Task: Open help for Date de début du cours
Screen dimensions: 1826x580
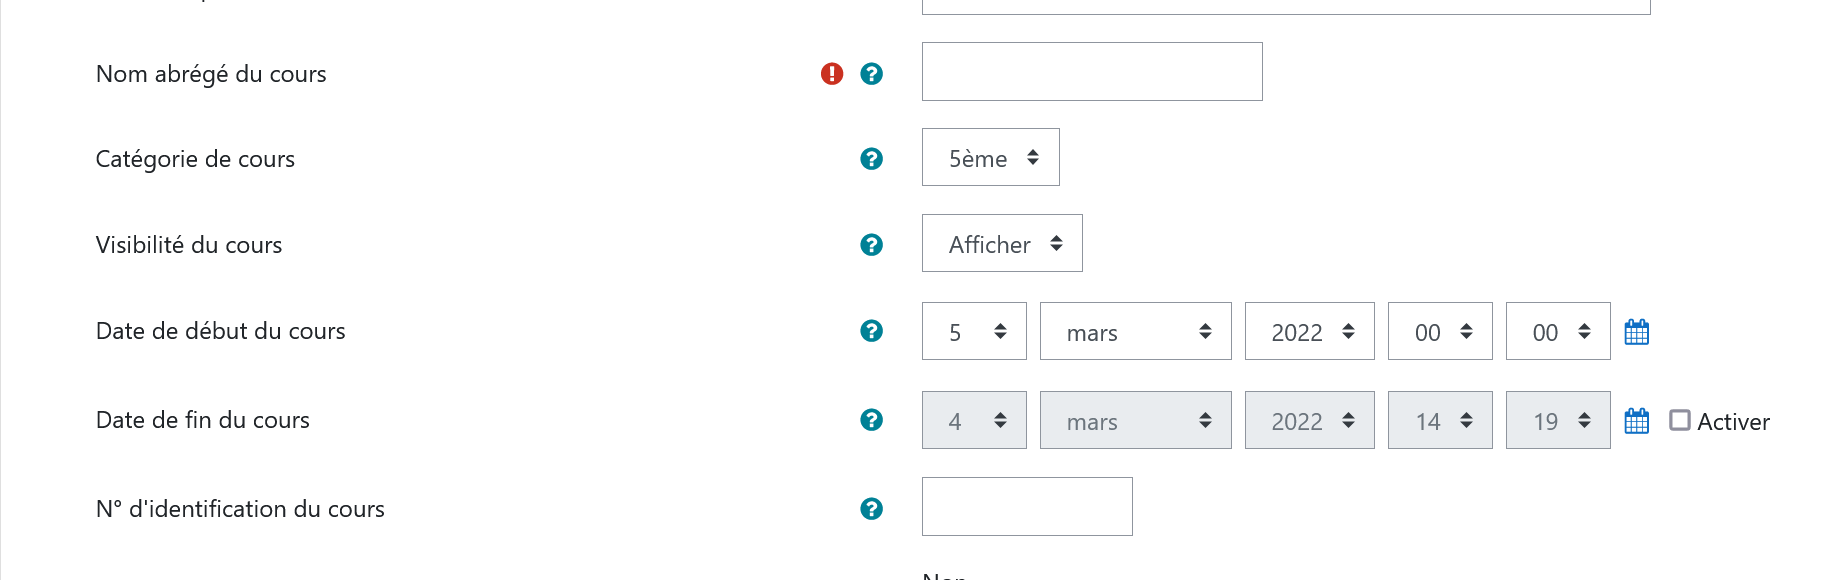Action: click(x=871, y=331)
